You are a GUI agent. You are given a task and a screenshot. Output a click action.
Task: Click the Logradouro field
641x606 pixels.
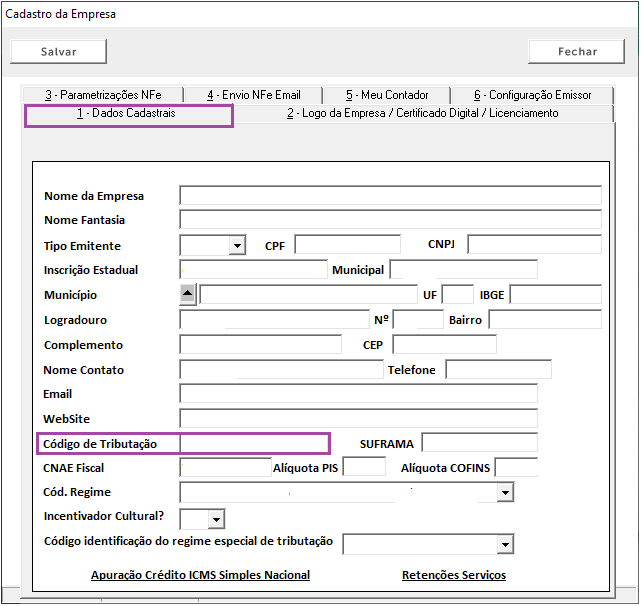(274, 319)
